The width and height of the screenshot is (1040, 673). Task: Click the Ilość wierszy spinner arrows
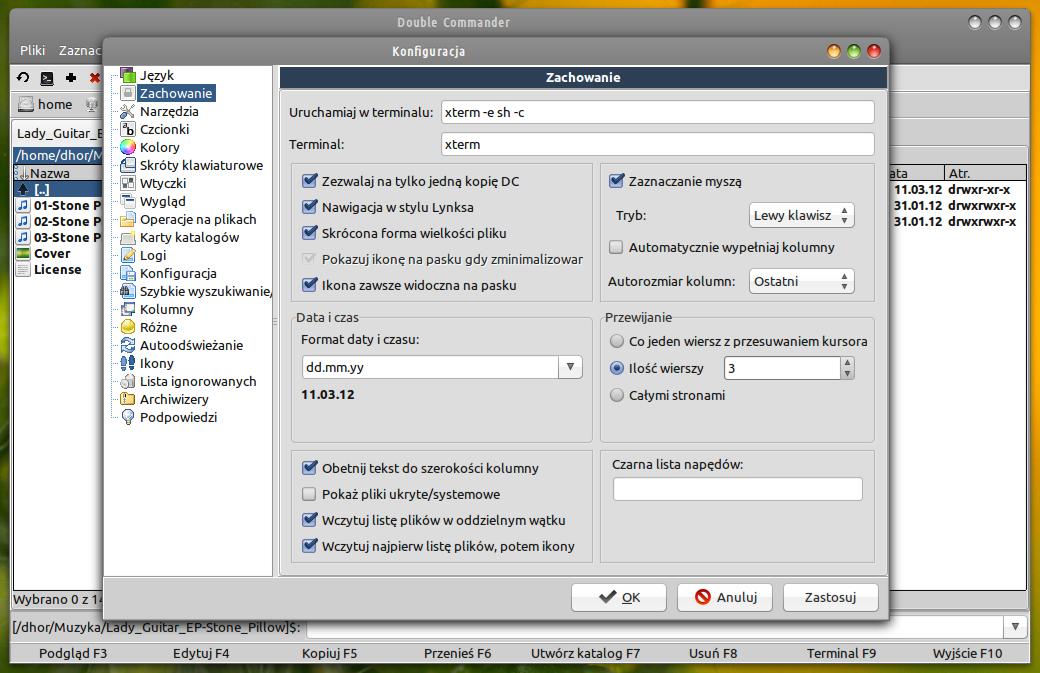[847, 368]
